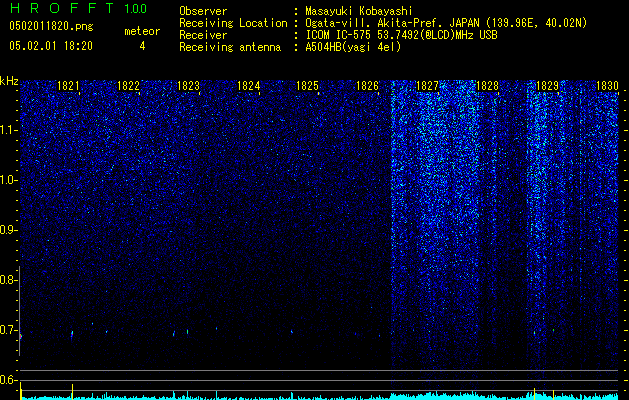Click the 1.0 frequency axis label
The image size is (629, 400).
pyautogui.click(x=7, y=180)
